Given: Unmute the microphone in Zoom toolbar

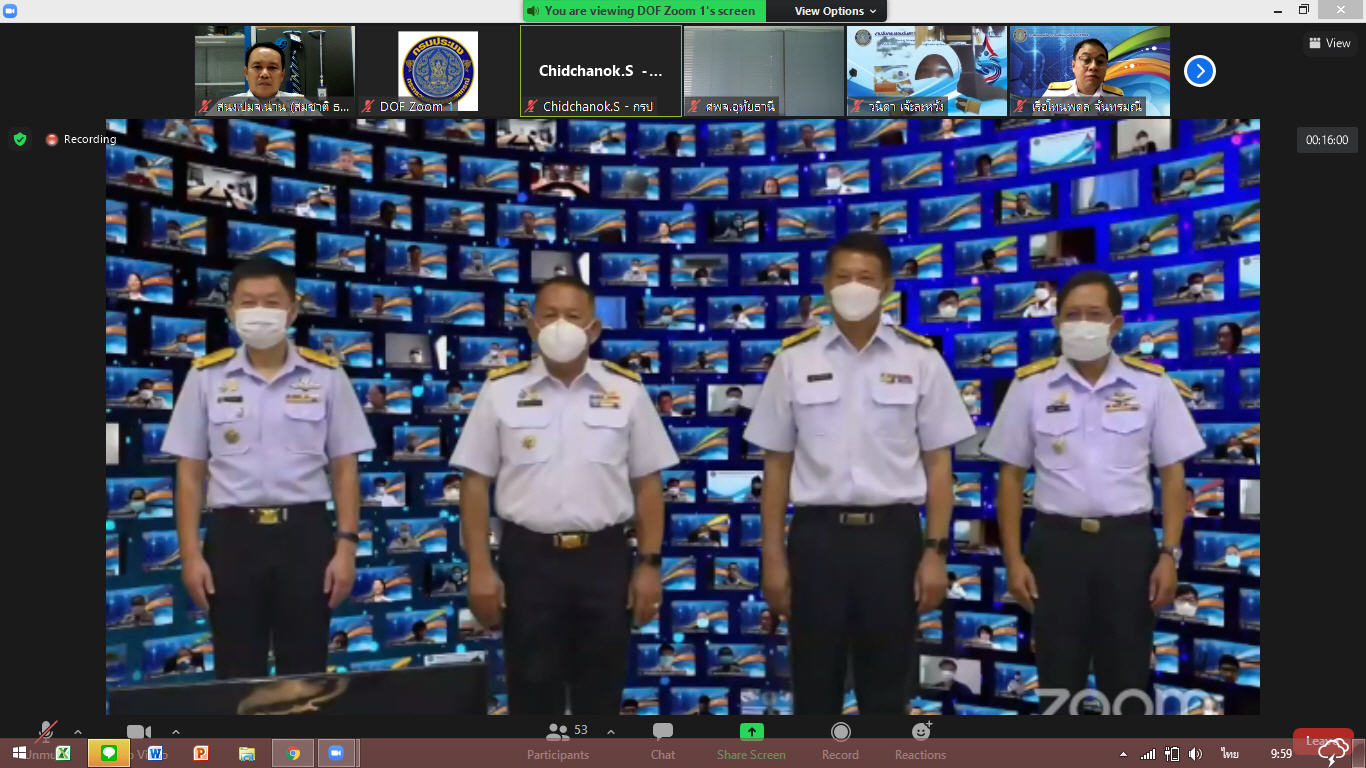Looking at the screenshot, I should click(x=46, y=732).
